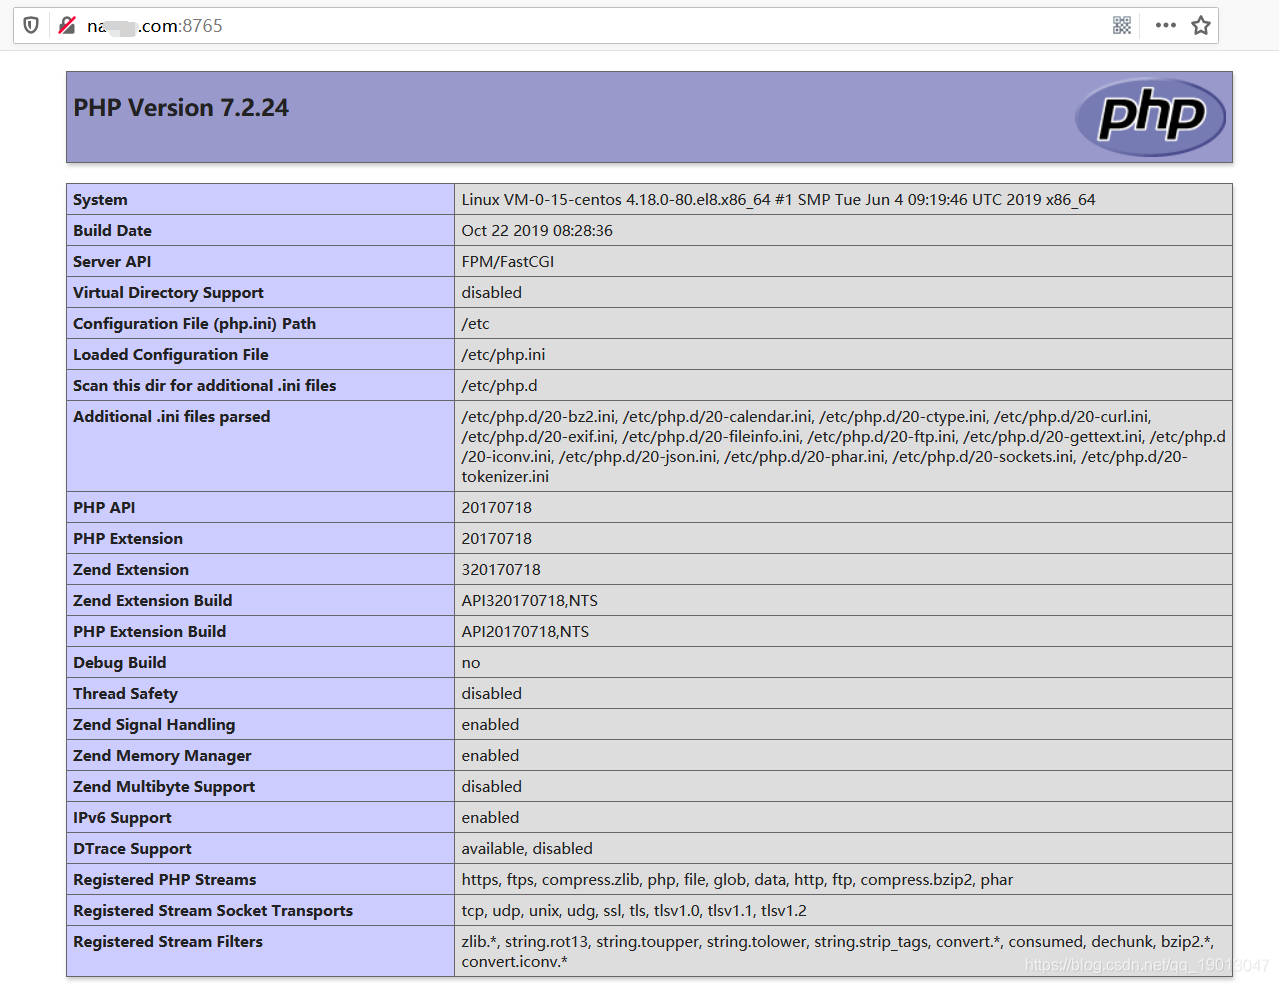Select the /etc configuration path value

tap(475, 324)
